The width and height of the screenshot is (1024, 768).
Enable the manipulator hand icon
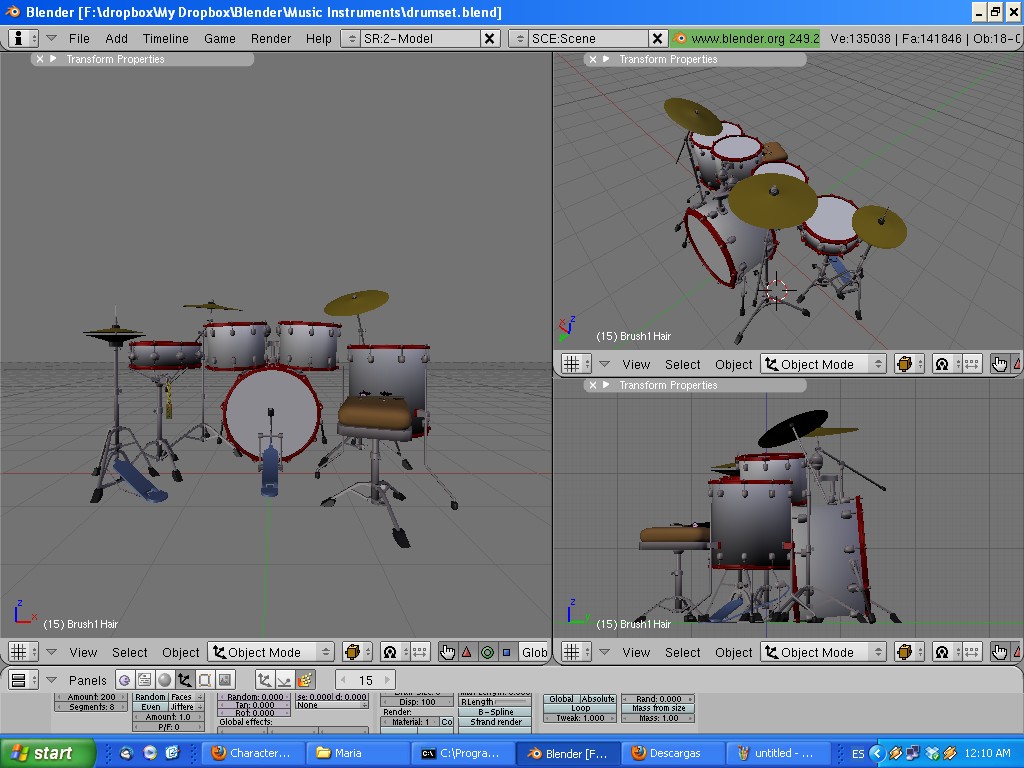coord(447,651)
